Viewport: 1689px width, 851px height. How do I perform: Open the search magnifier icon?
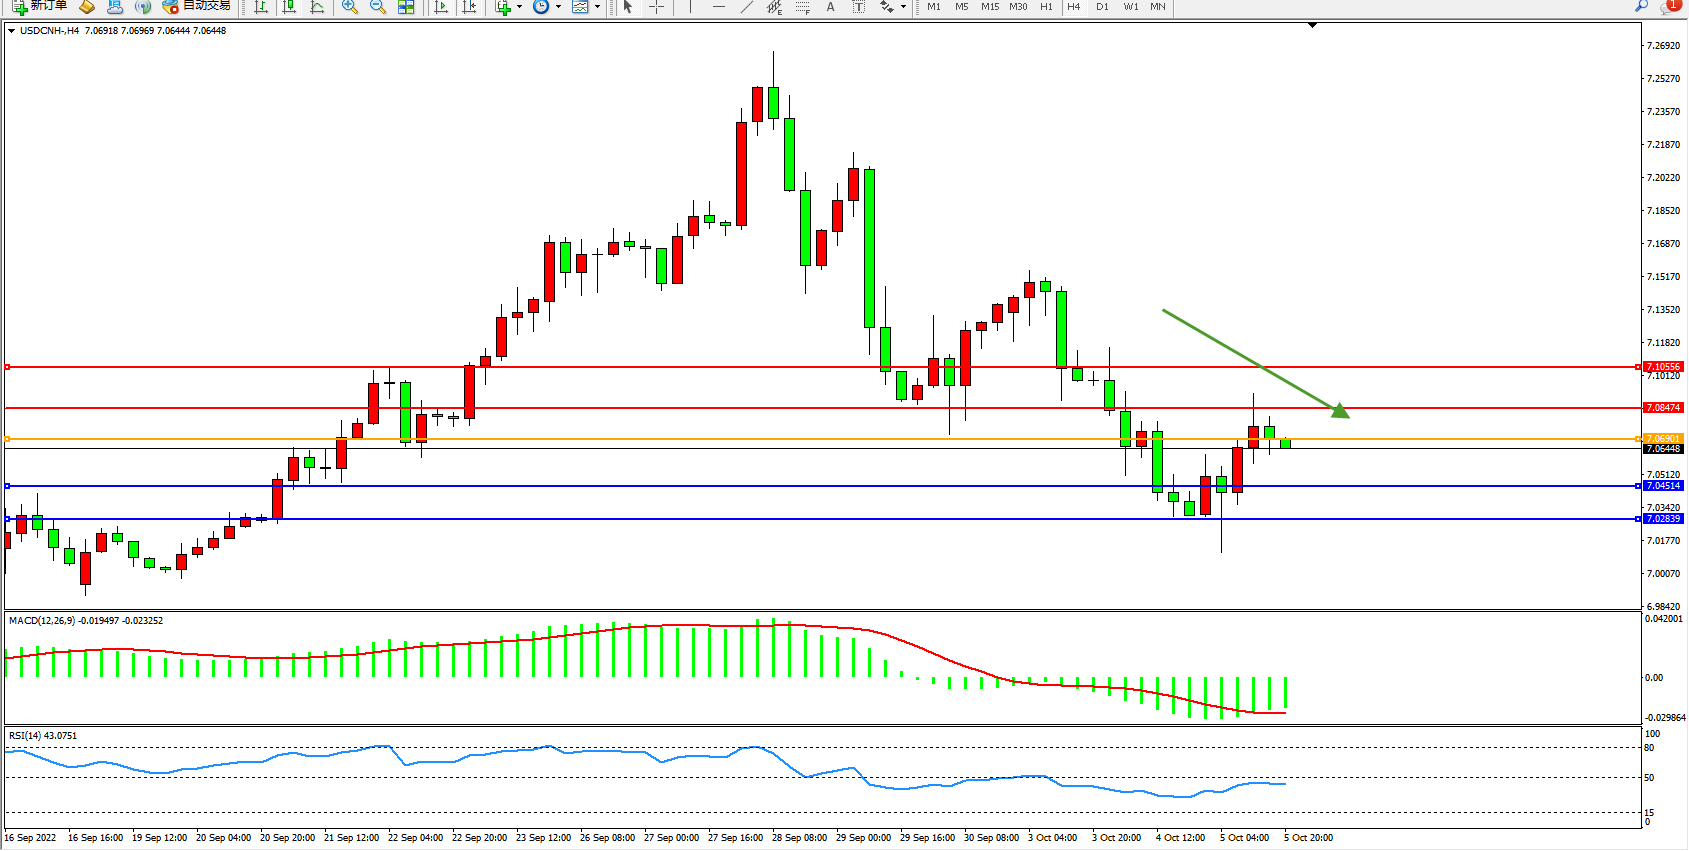(1641, 7)
